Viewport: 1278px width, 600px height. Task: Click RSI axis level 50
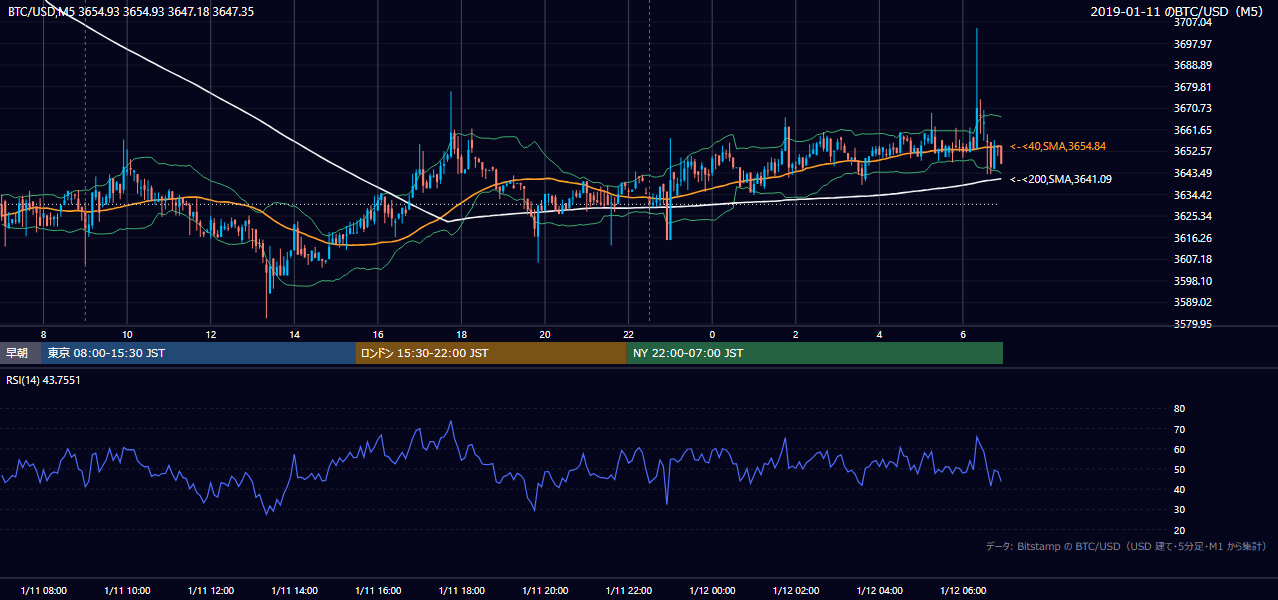coord(1179,469)
